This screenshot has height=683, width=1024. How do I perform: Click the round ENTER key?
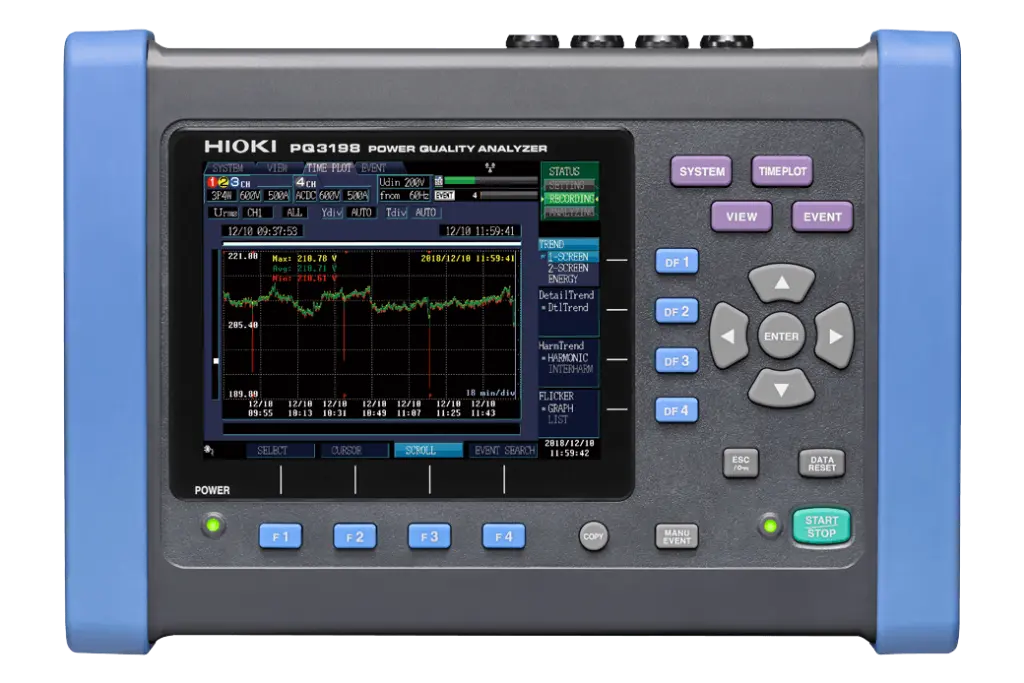(x=781, y=336)
